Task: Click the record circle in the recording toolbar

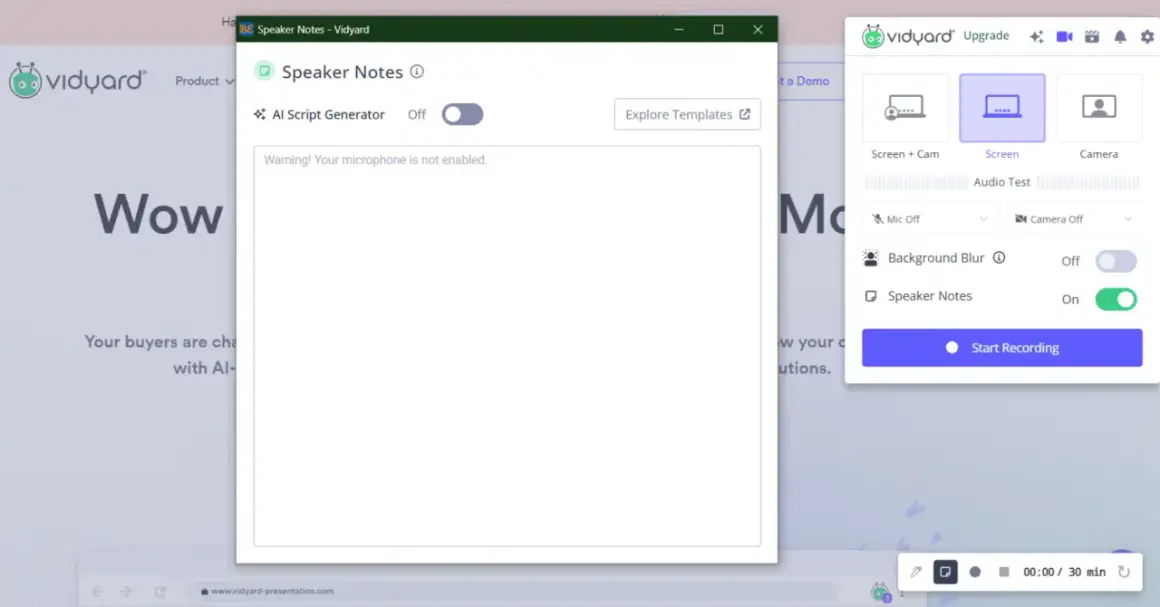Action: tap(975, 571)
